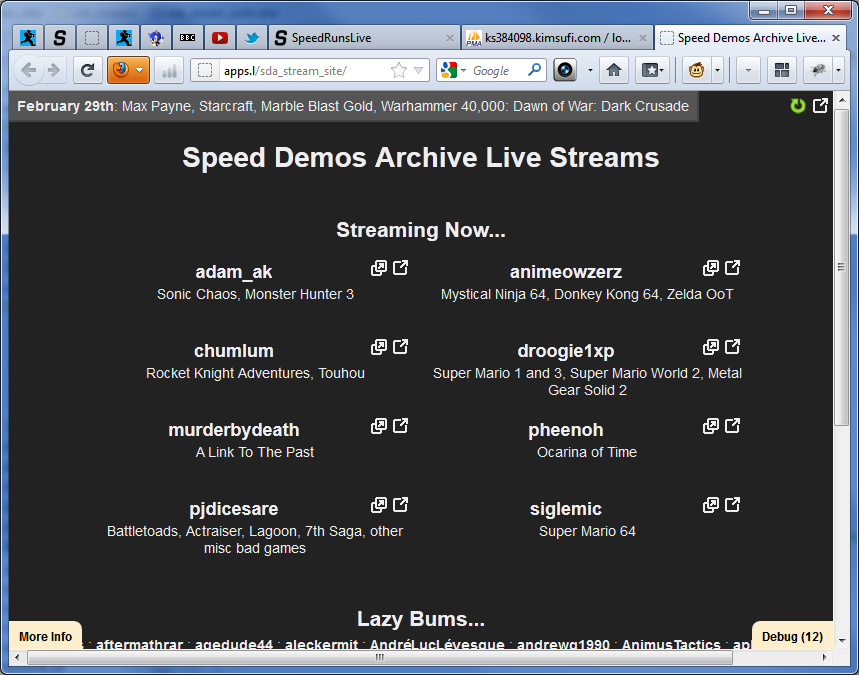The image size is (859, 675).
Task: Click the pinned YouTube tab
Action: pos(219,38)
